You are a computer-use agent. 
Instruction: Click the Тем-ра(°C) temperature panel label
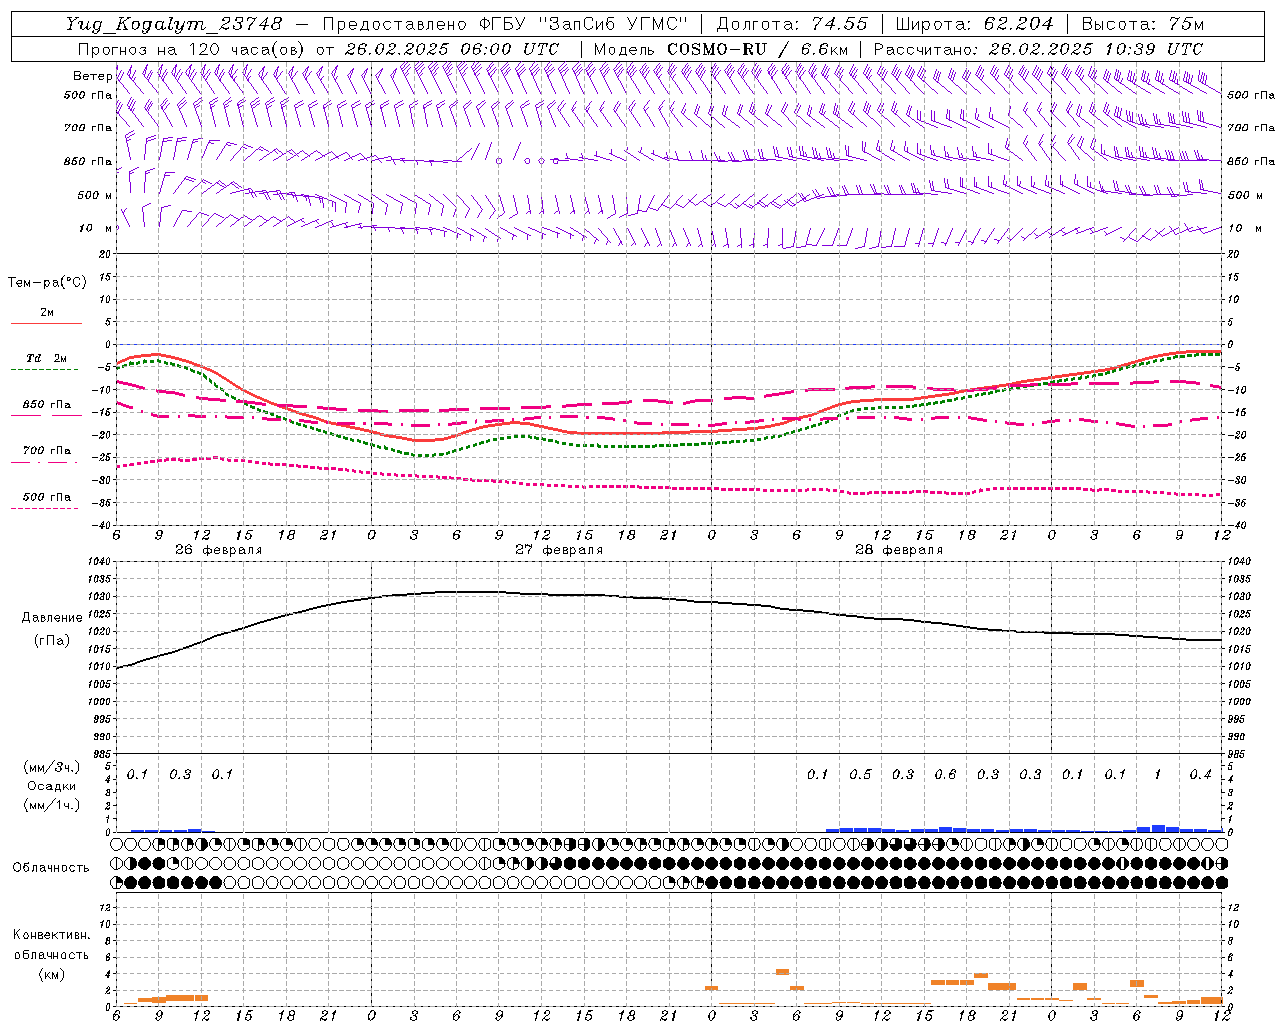[47, 283]
